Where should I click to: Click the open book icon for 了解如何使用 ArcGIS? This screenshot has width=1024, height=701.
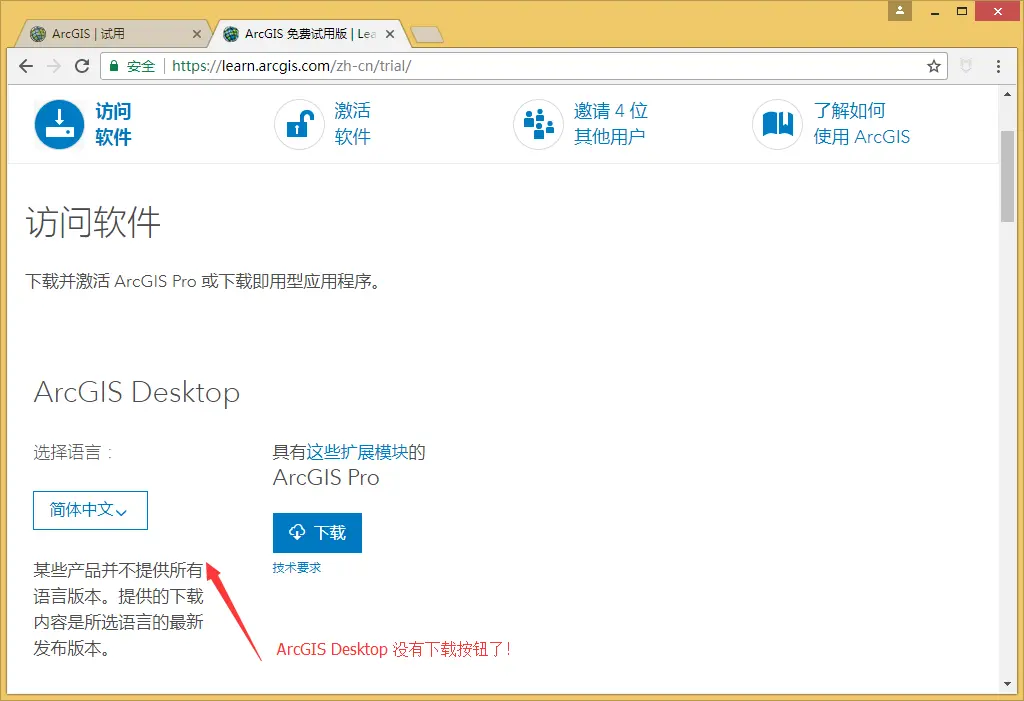coord(777,124)
